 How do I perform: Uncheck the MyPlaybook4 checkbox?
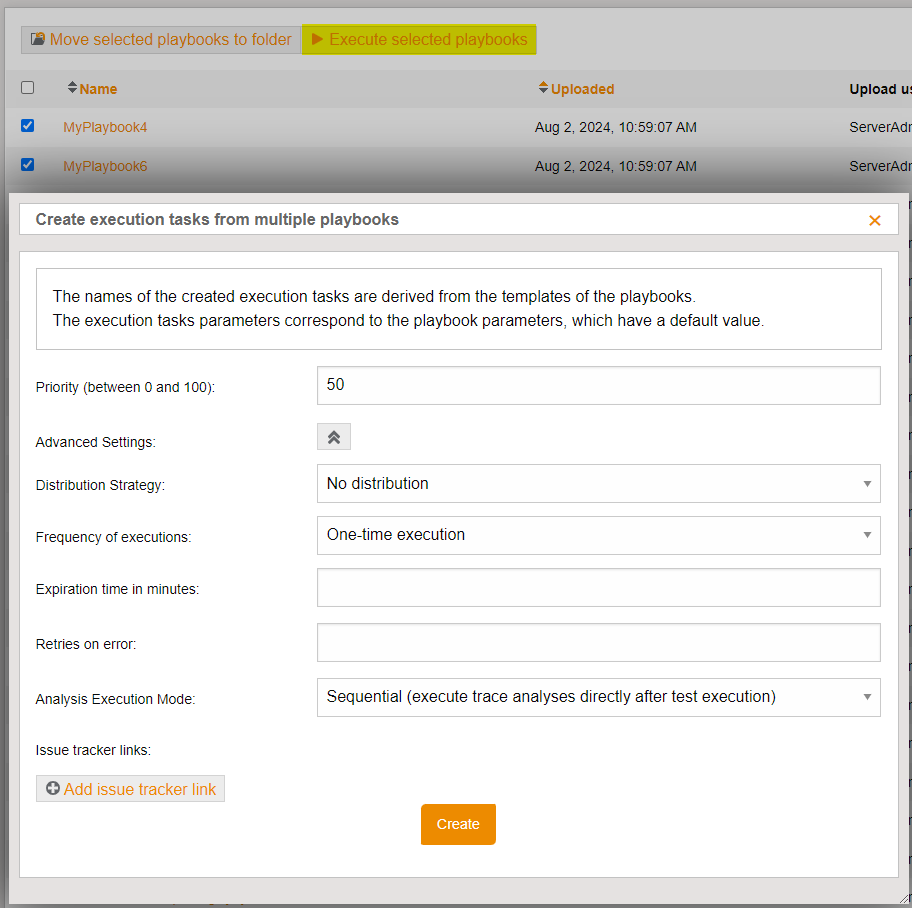click(28, 126)
